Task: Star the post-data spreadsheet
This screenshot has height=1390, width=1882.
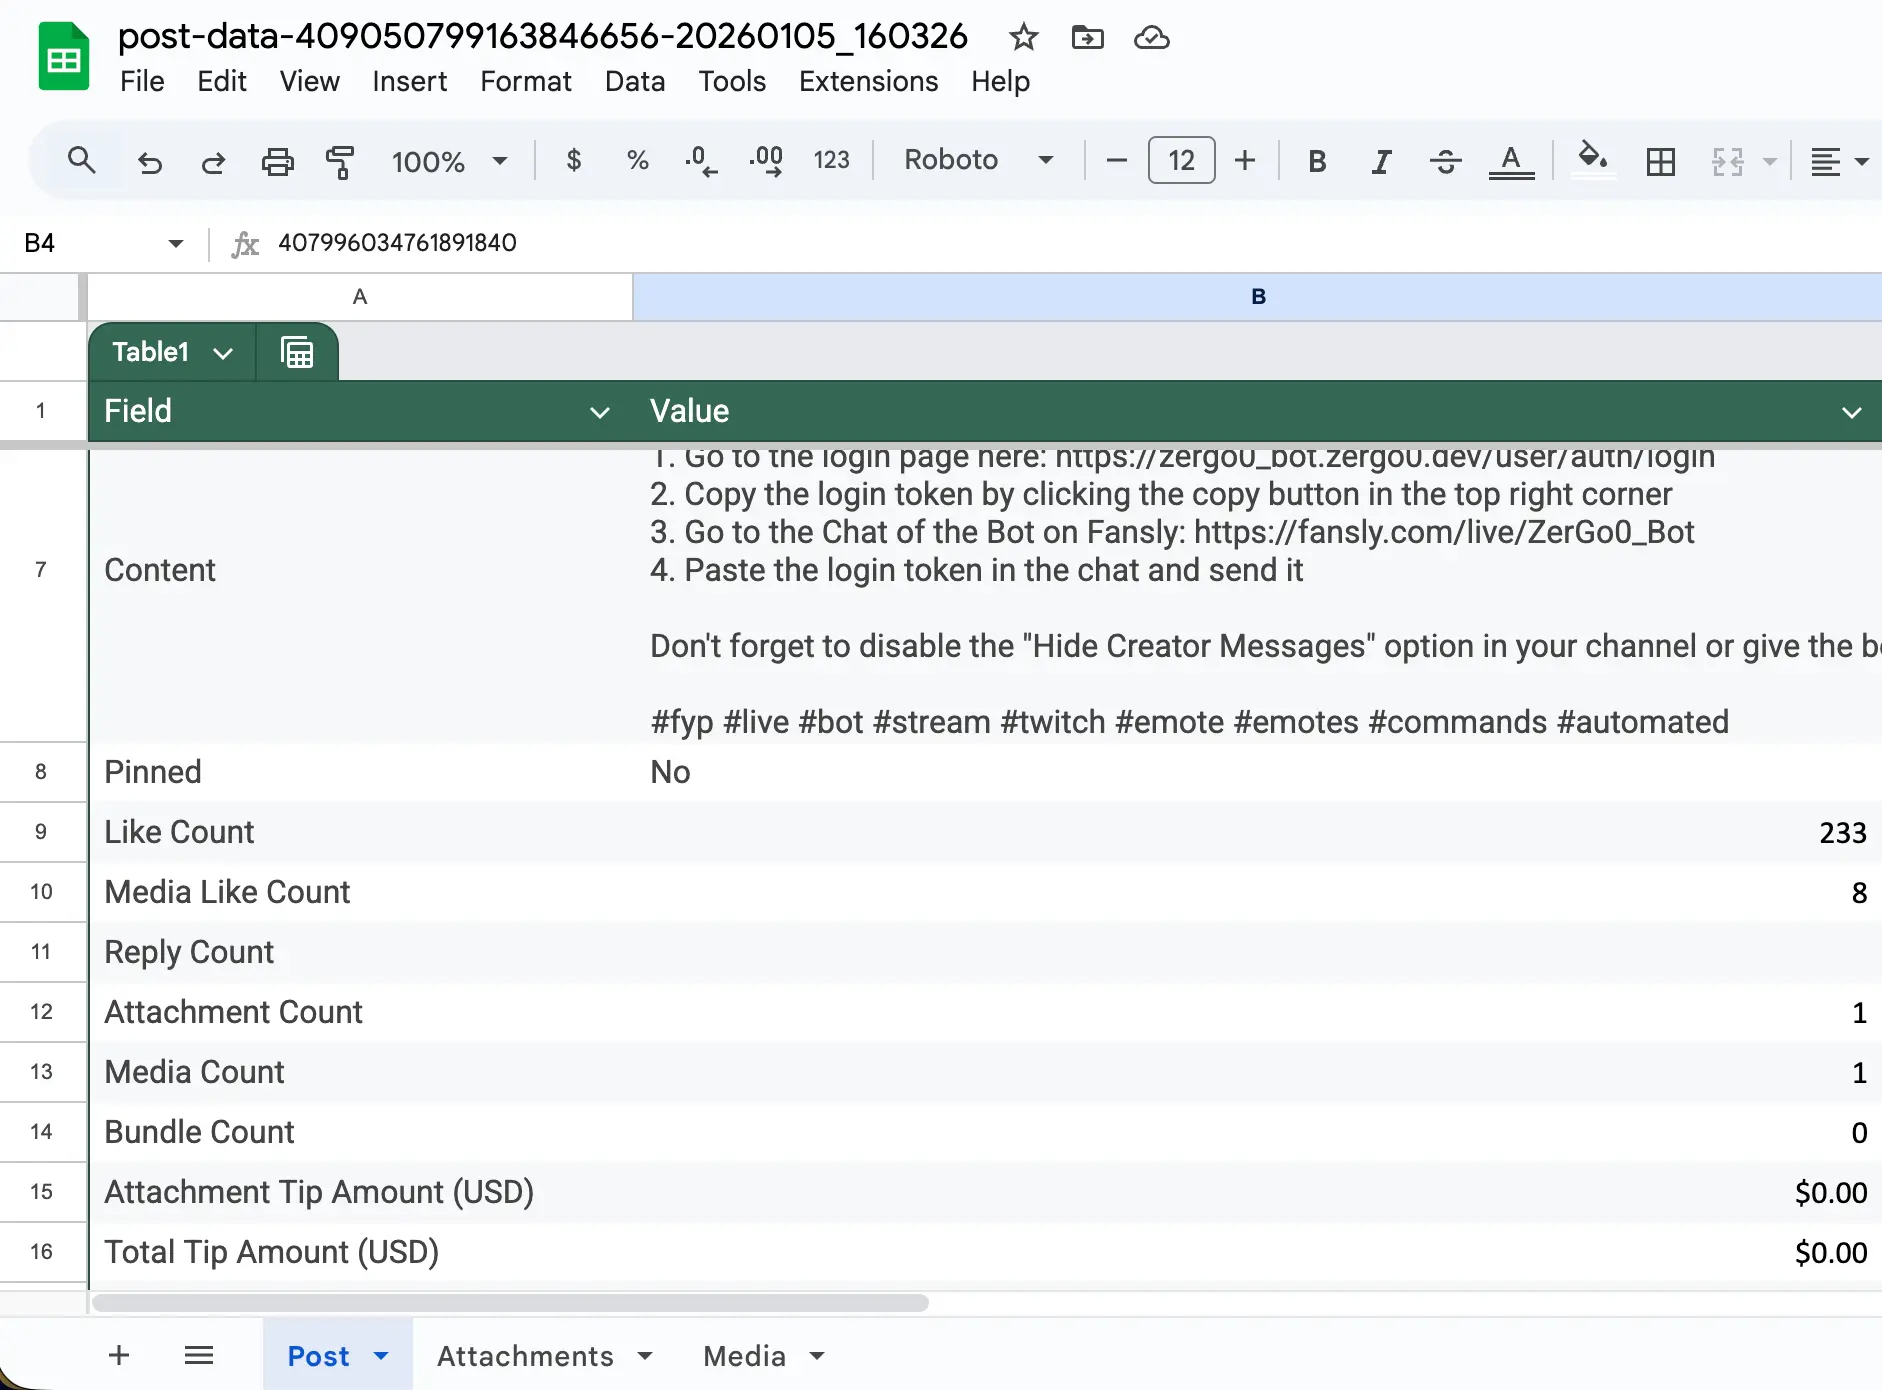Action: point(1022,37)
